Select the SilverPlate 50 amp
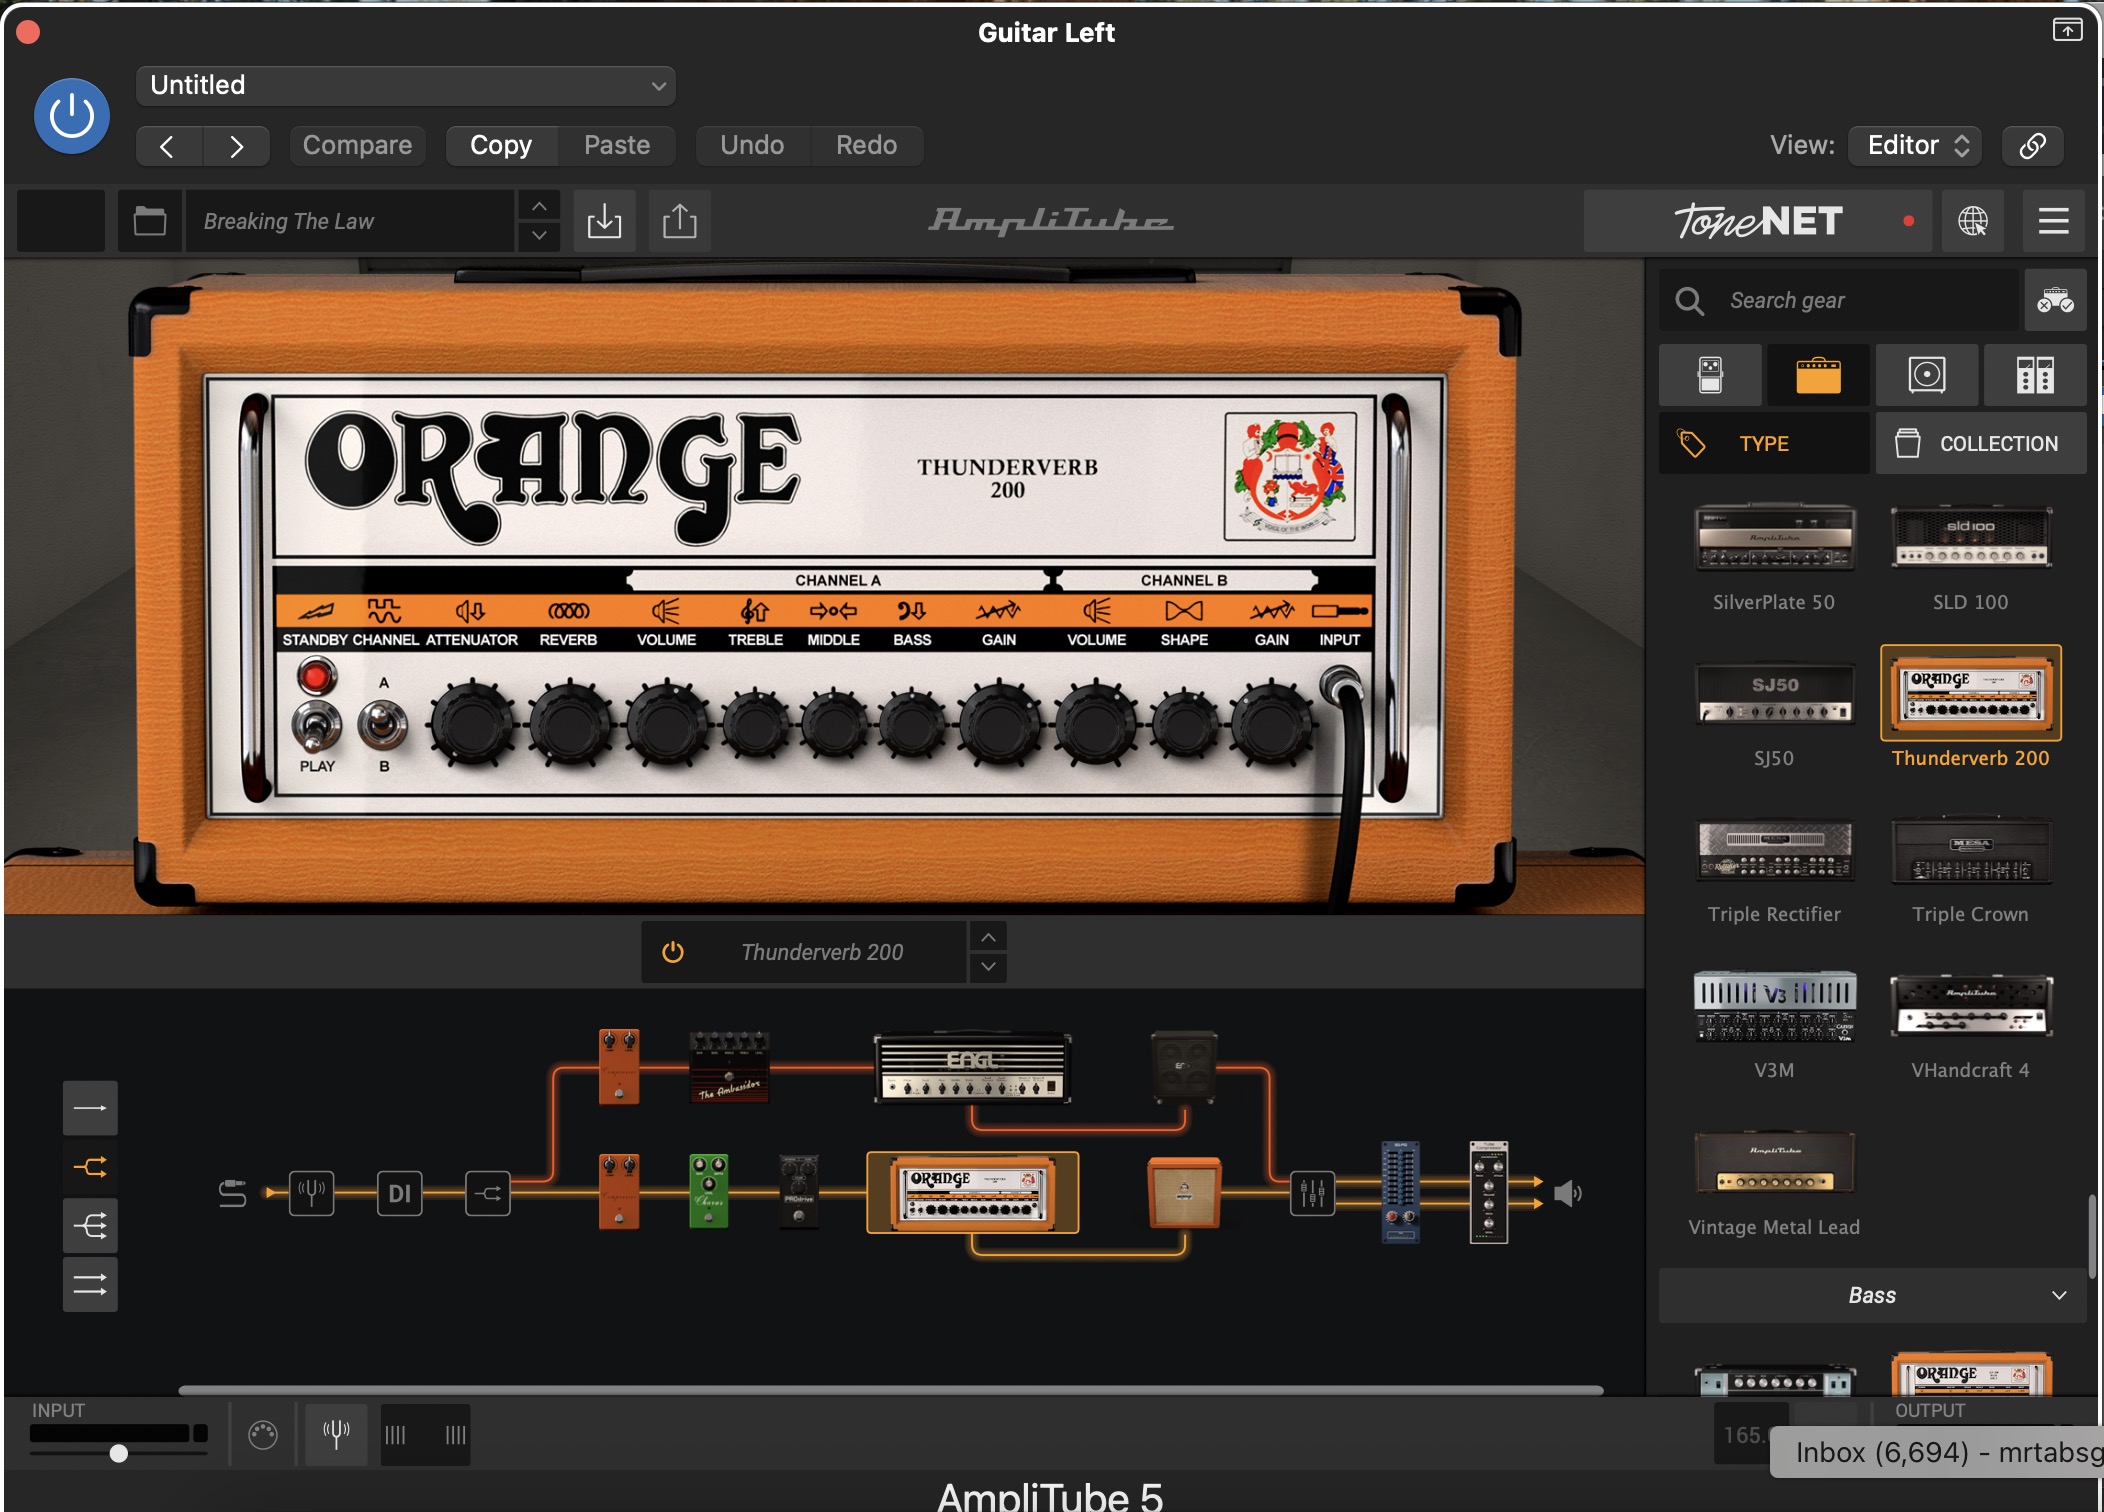2104x1512 pixels. pyautogui.click(x=1775, y=557)
